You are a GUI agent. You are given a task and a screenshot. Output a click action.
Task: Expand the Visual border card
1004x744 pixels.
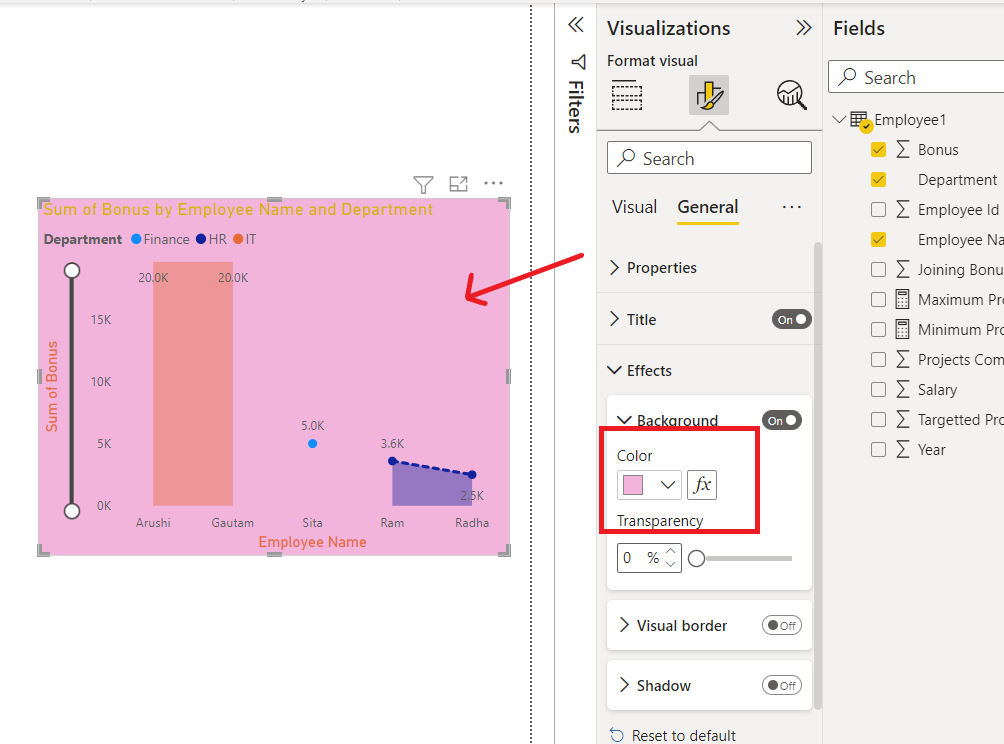[624, 625]
